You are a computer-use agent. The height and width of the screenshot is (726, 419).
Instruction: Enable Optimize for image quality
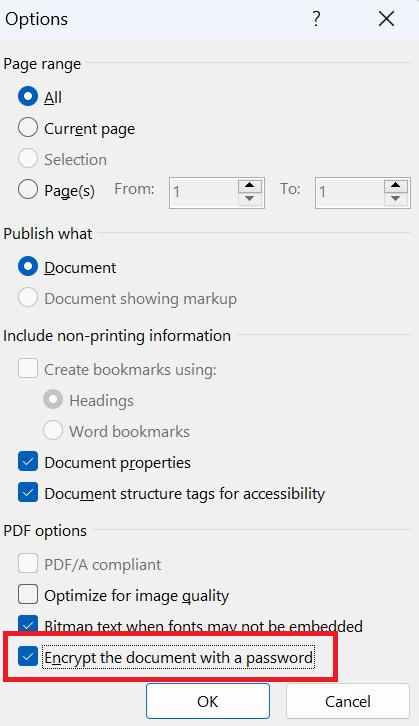(28, 595)
